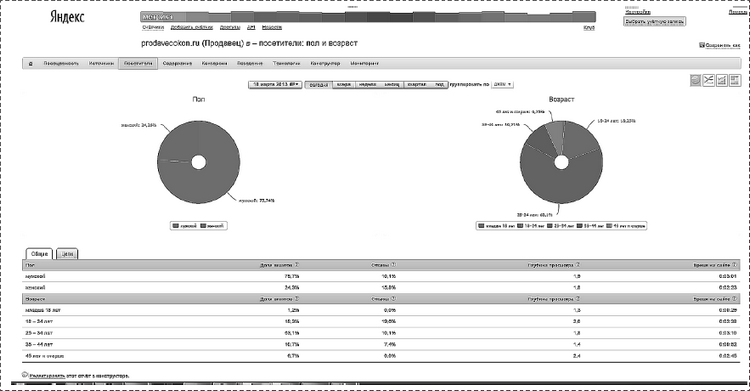Select the pie chart view icon
Viewport: 750px width, 391px height.
click(695, 80)
